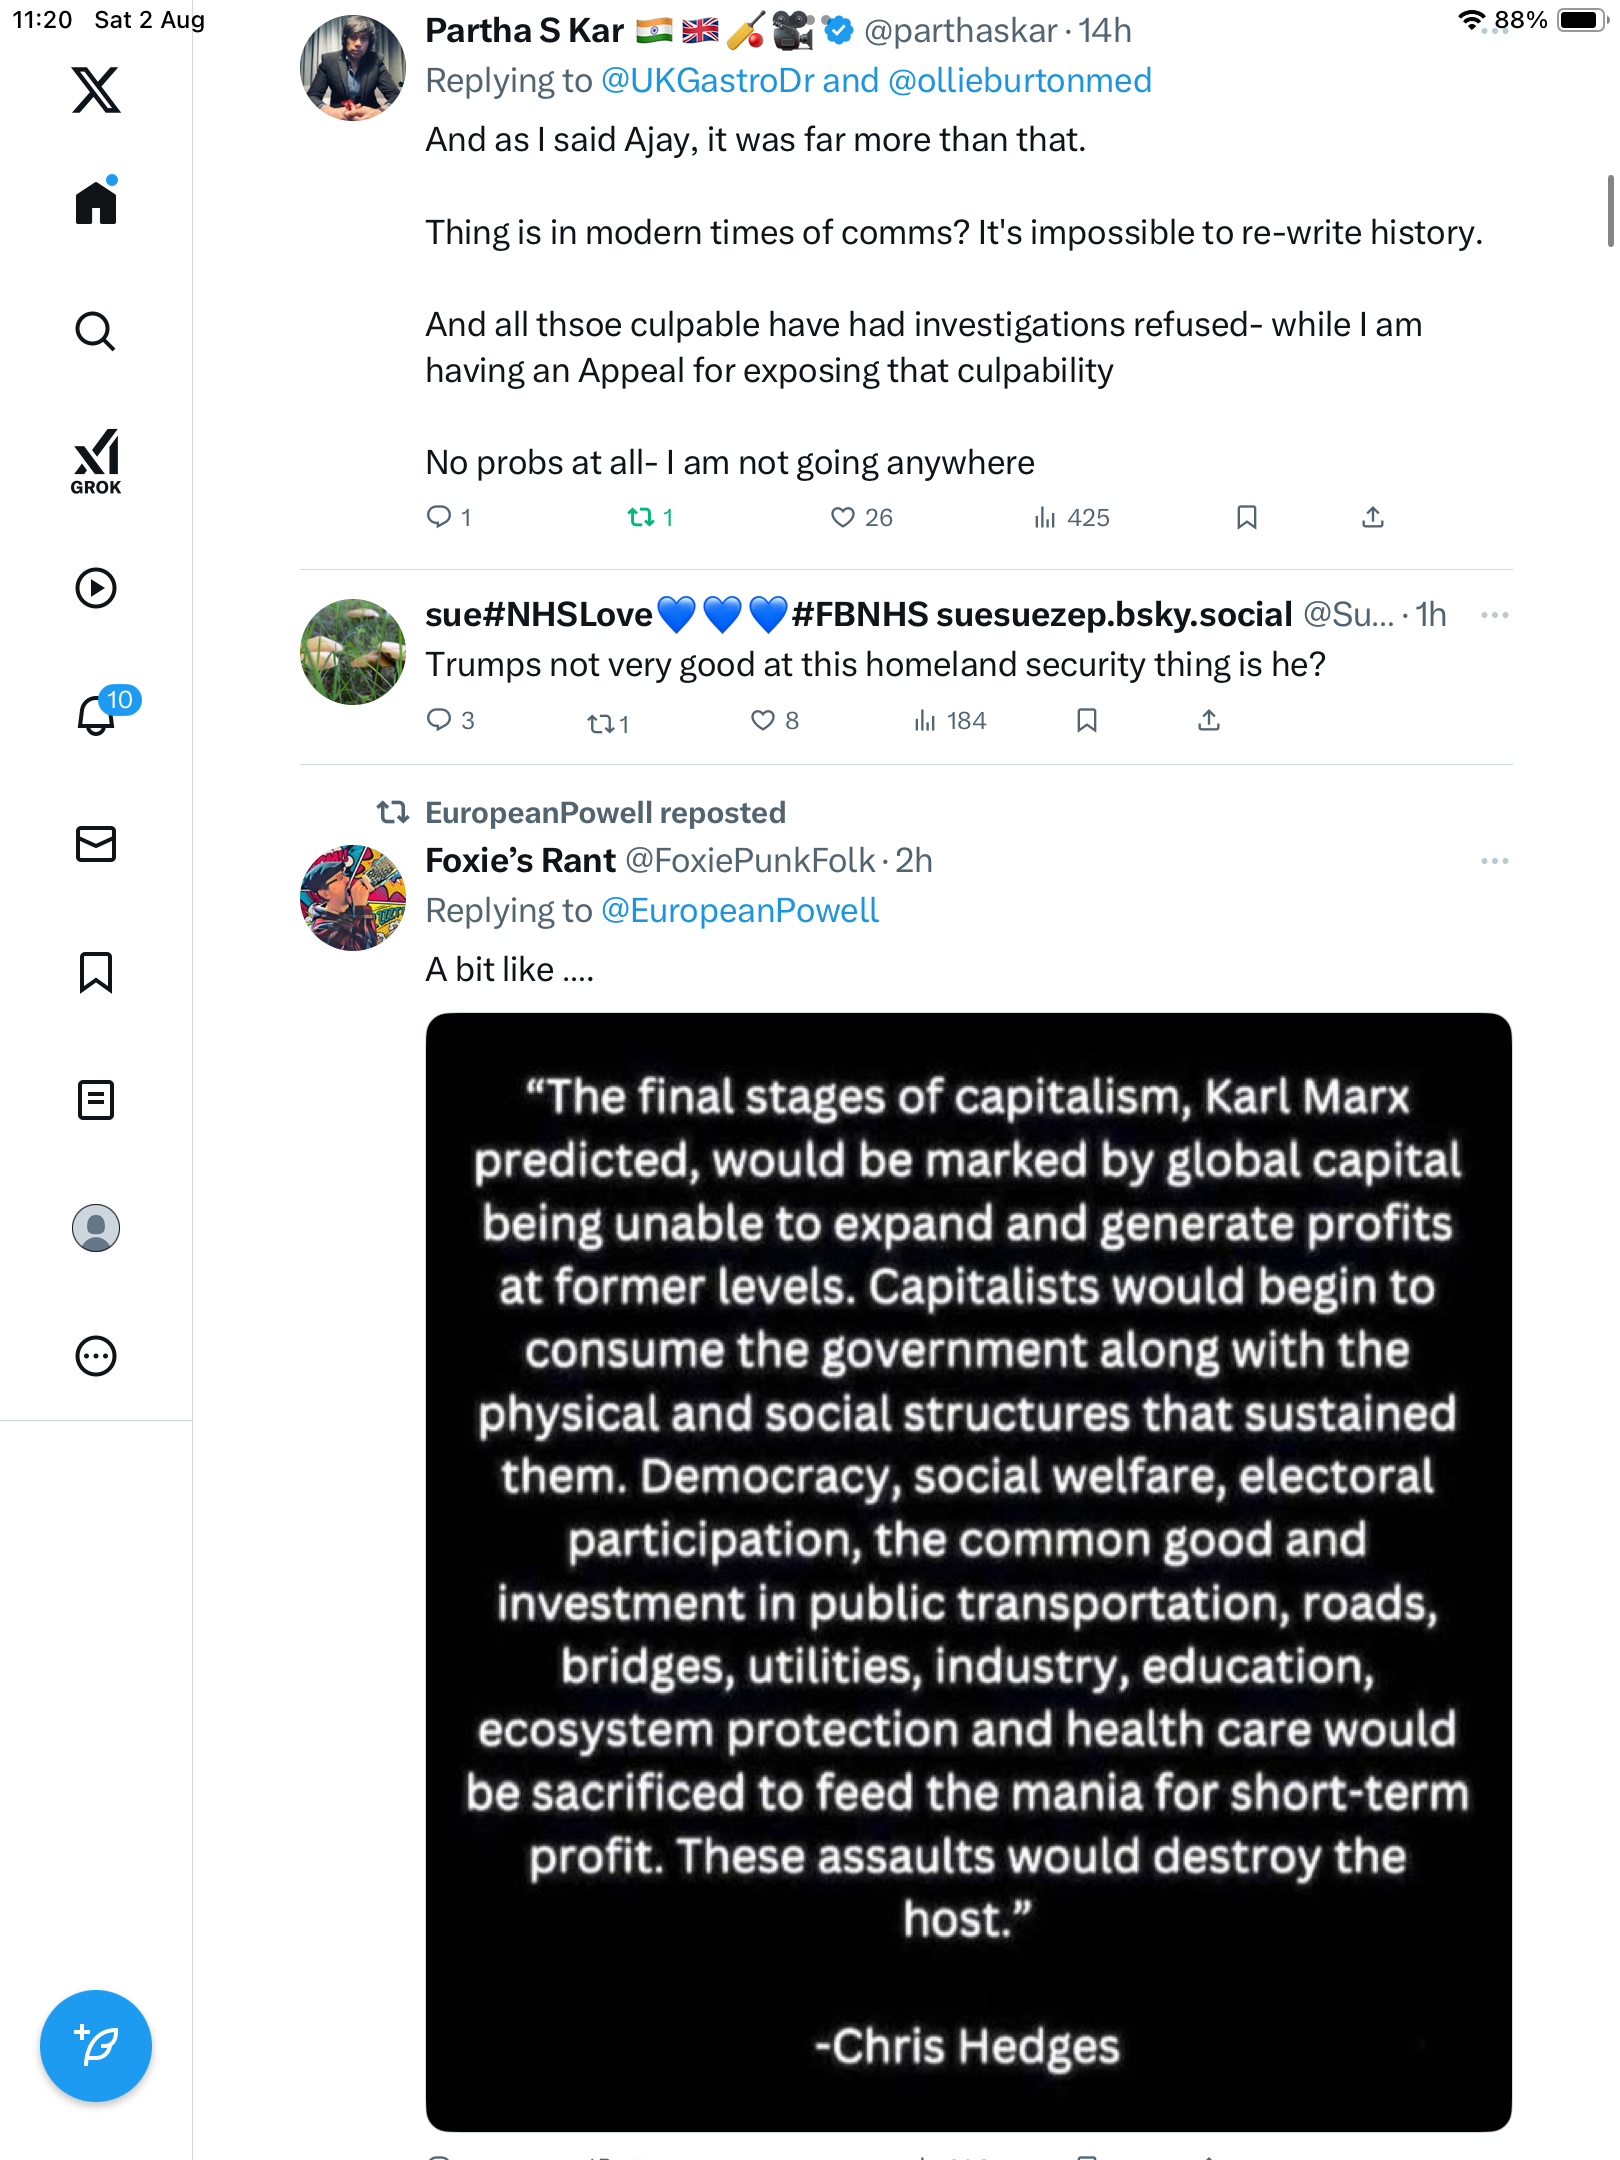This screenshot has height=2160, width=1620.
Task: Share Partha S Kar's reply
Action: click(1373, 517)
